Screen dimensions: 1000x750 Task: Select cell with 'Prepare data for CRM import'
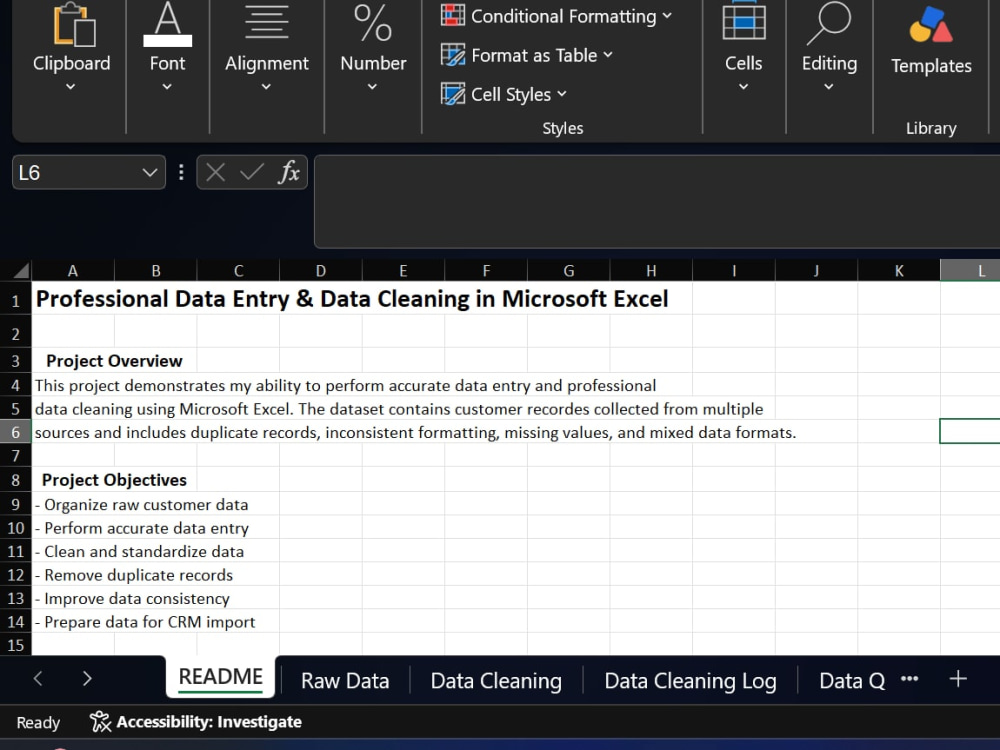click(x=145, y=622)
